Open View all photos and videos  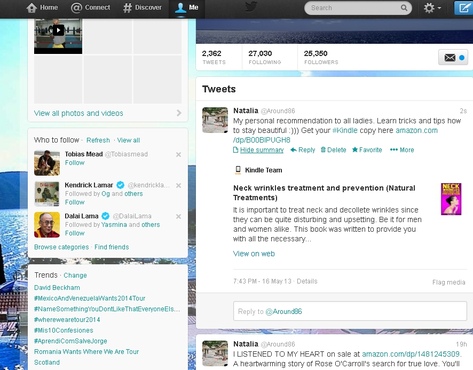click(78, 113)
